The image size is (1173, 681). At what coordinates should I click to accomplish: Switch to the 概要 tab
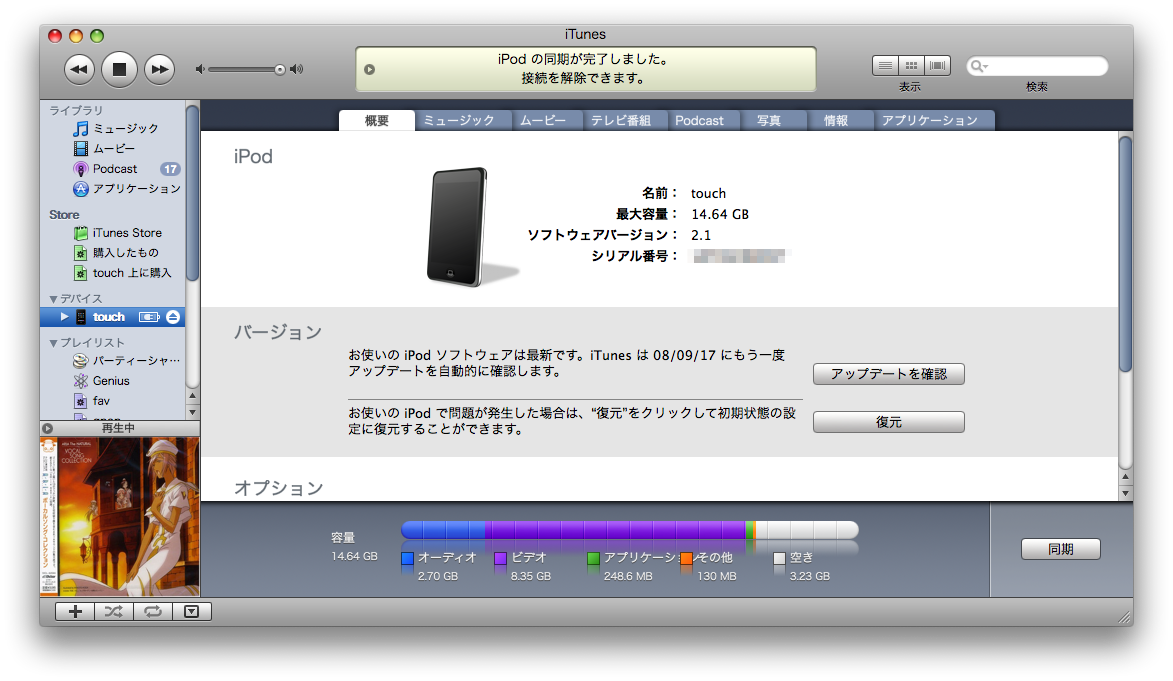[x=377, y=120]
